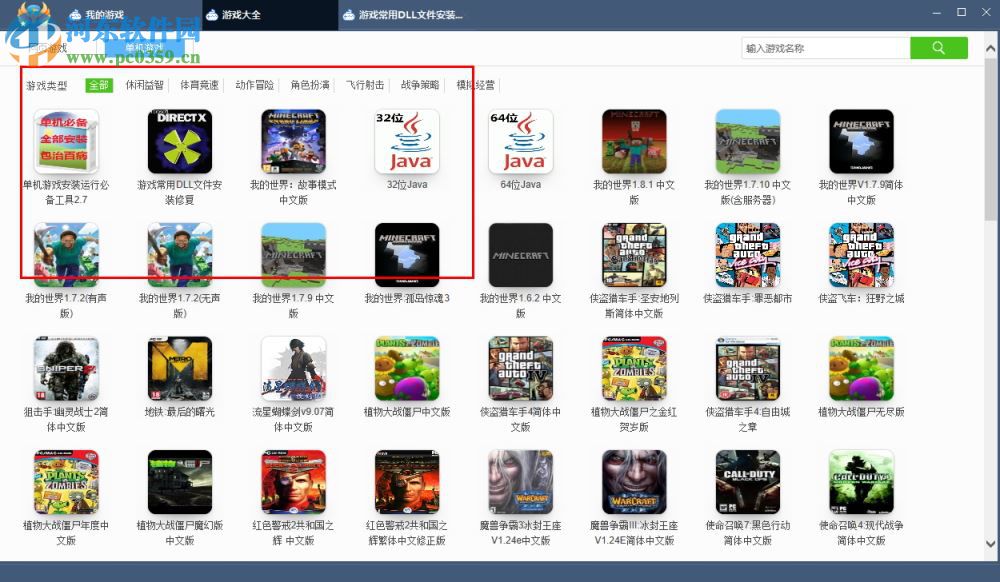Select 我的世界V1.7.9简体中文版 icon
This screenshot has width=1000, height=582.
861,142
